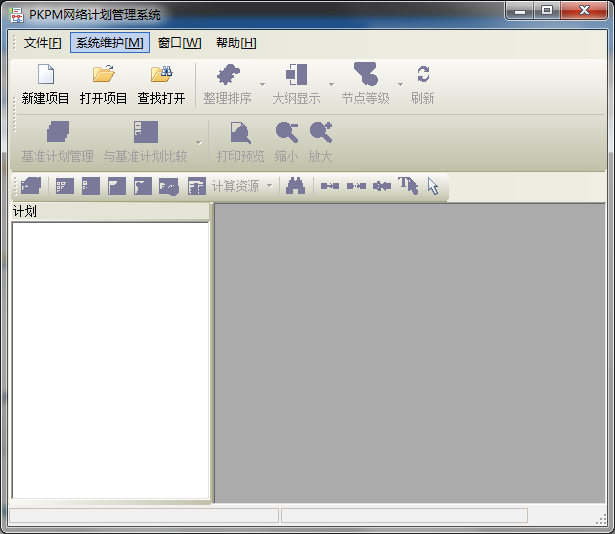This screenshot has height=534, width=615.
Task: Open the 文件[F] menu
Action: pyautogui.click(x=42, y=43)
